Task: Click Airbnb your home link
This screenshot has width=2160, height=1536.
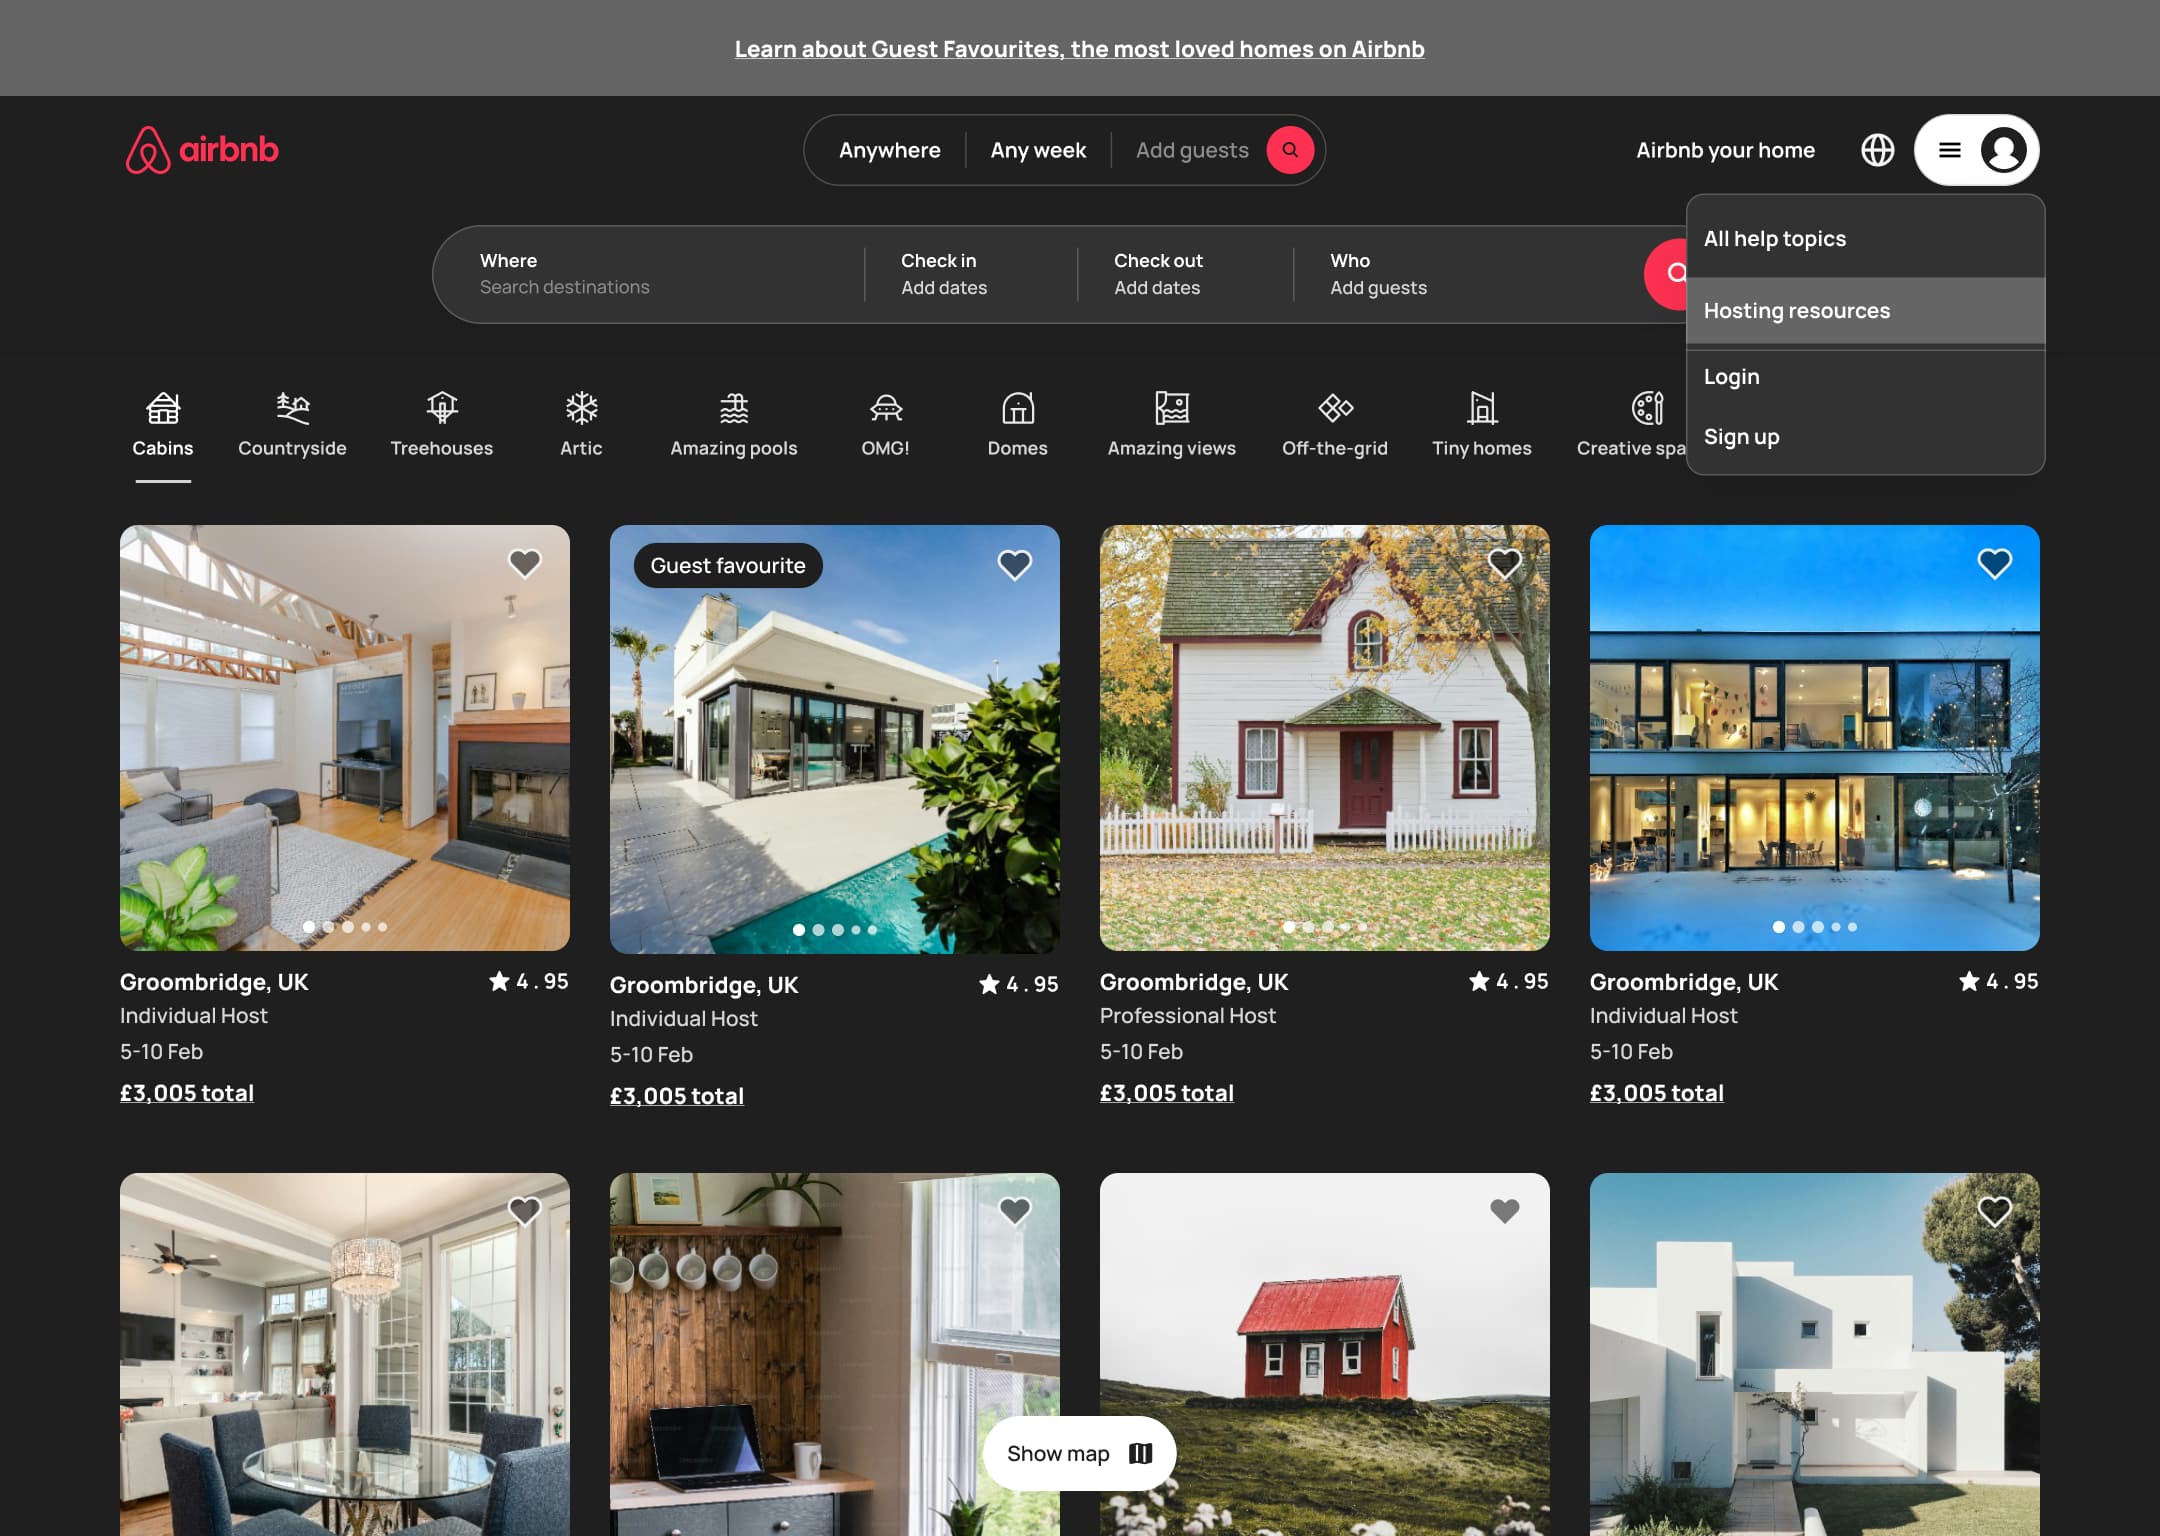Action: [1725, 150]
